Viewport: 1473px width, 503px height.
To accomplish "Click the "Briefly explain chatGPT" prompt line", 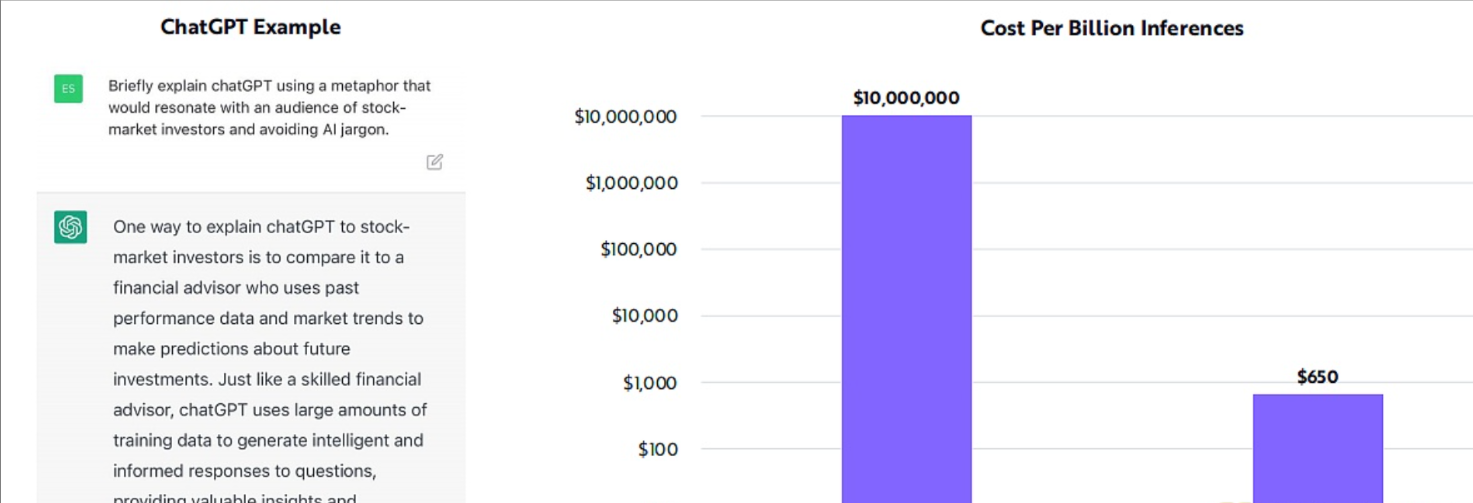I will (x=269, y=86).
